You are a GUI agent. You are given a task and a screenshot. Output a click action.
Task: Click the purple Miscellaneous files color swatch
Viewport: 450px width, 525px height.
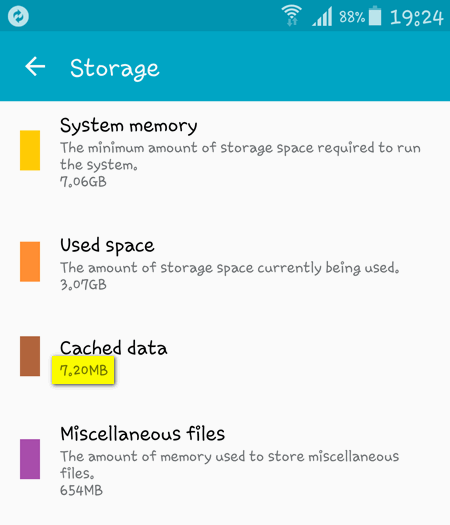(30, 459)
